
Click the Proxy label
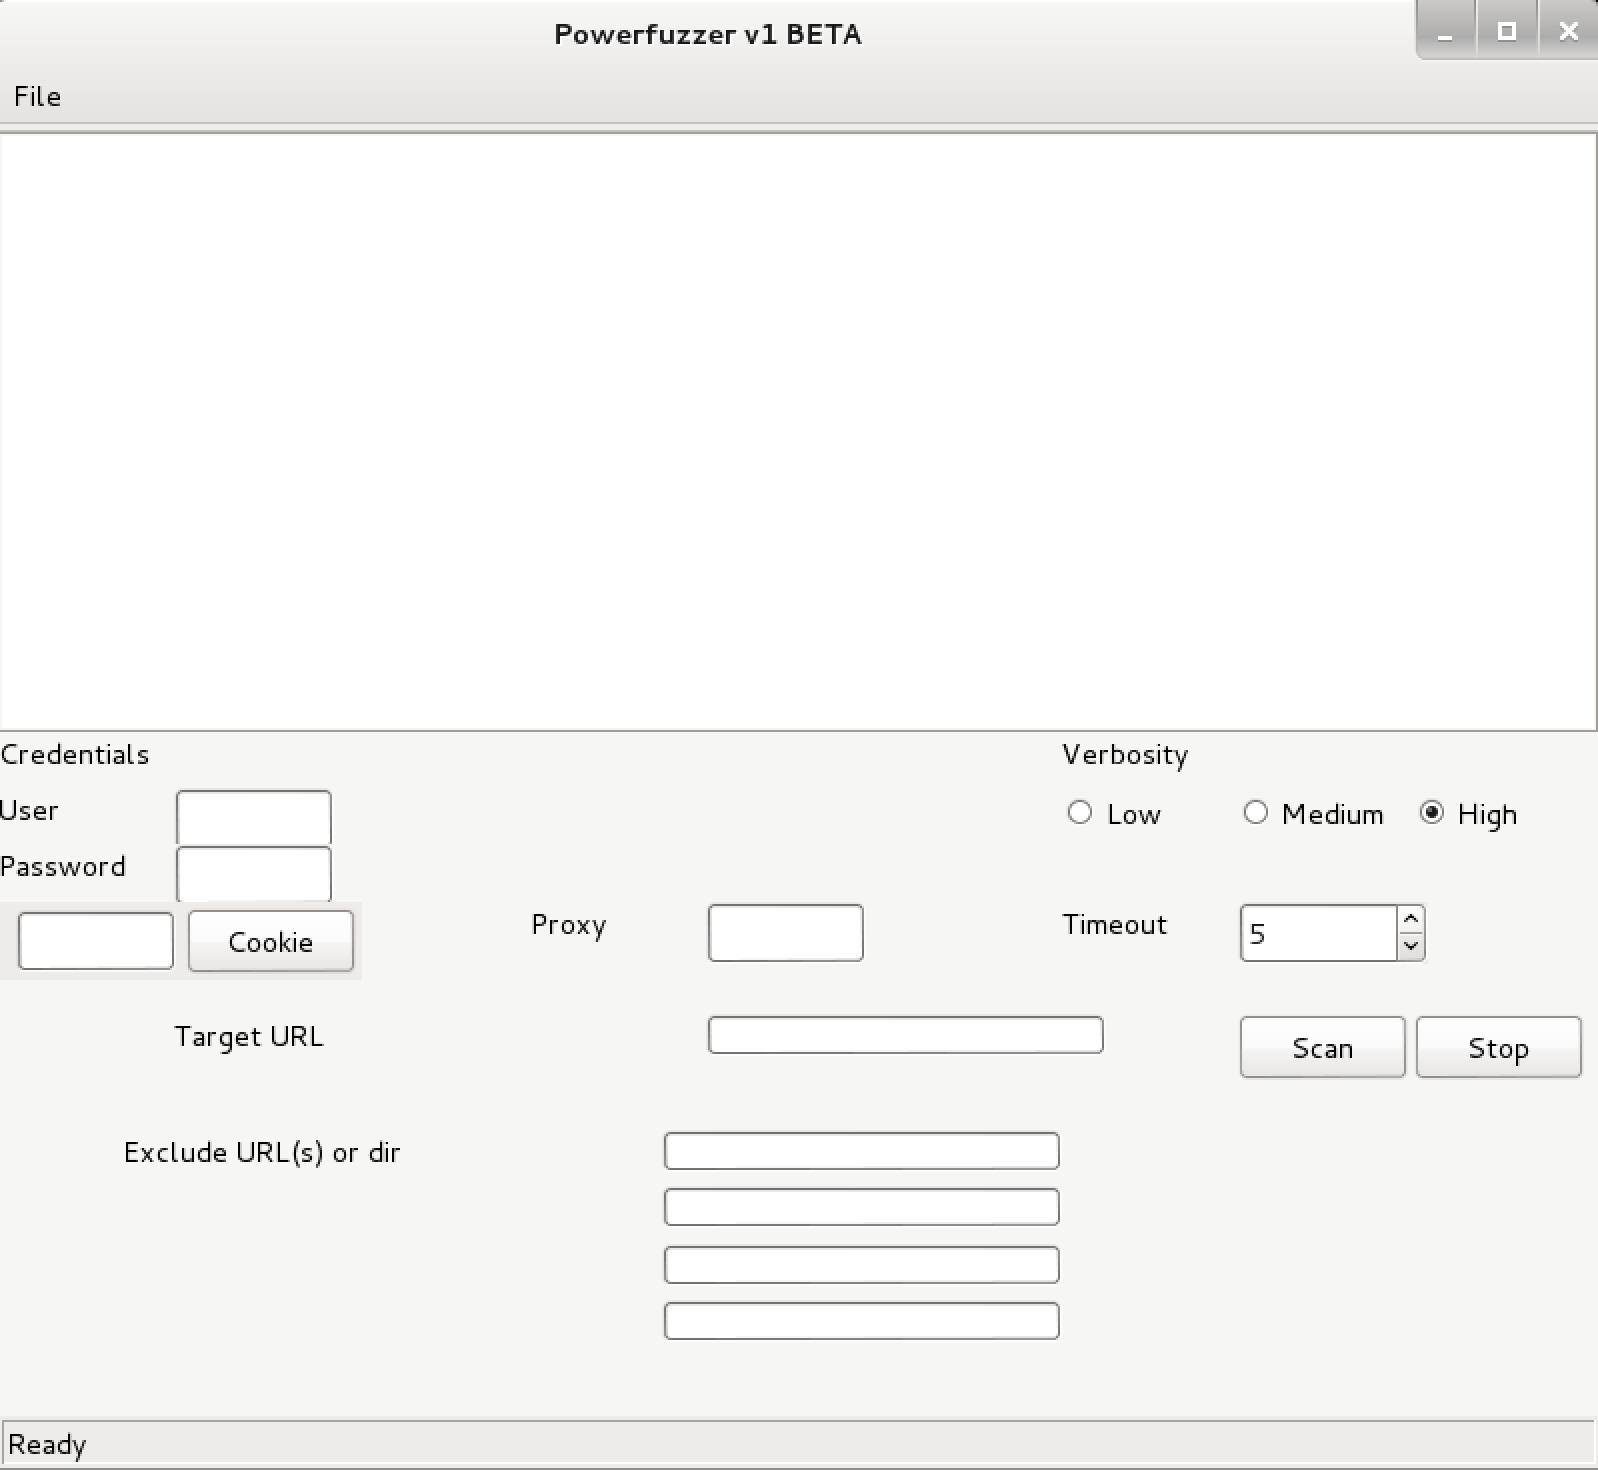568,925
